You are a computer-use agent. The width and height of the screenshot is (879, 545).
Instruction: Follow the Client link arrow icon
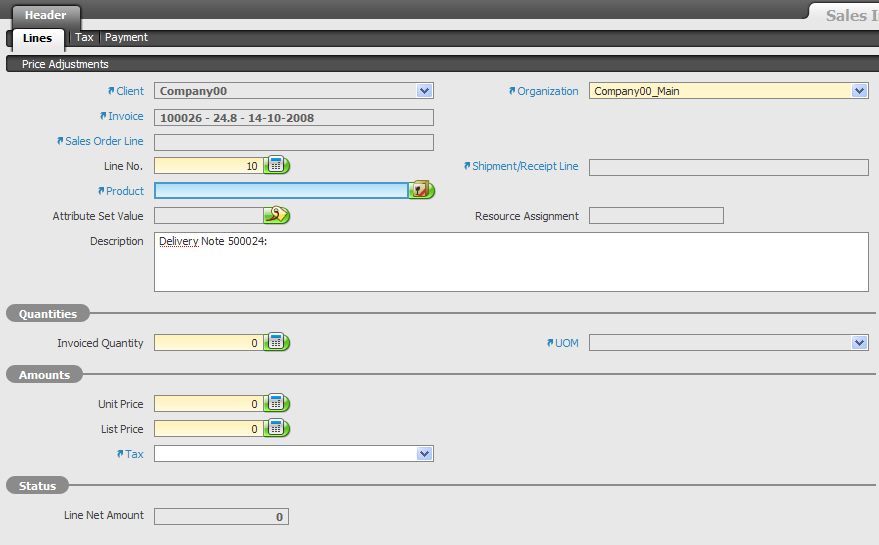coord(111,91)
